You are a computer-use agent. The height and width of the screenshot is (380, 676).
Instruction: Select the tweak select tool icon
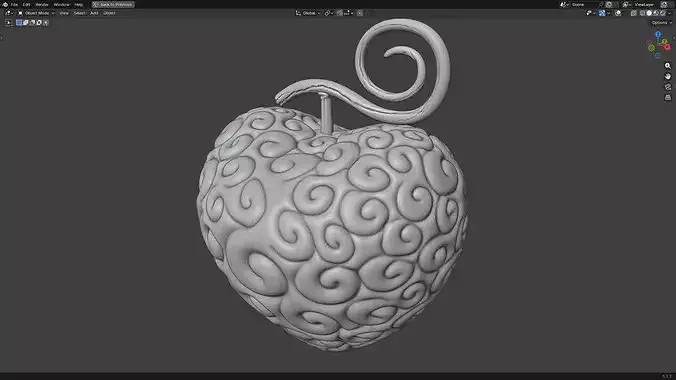[9, 22]
